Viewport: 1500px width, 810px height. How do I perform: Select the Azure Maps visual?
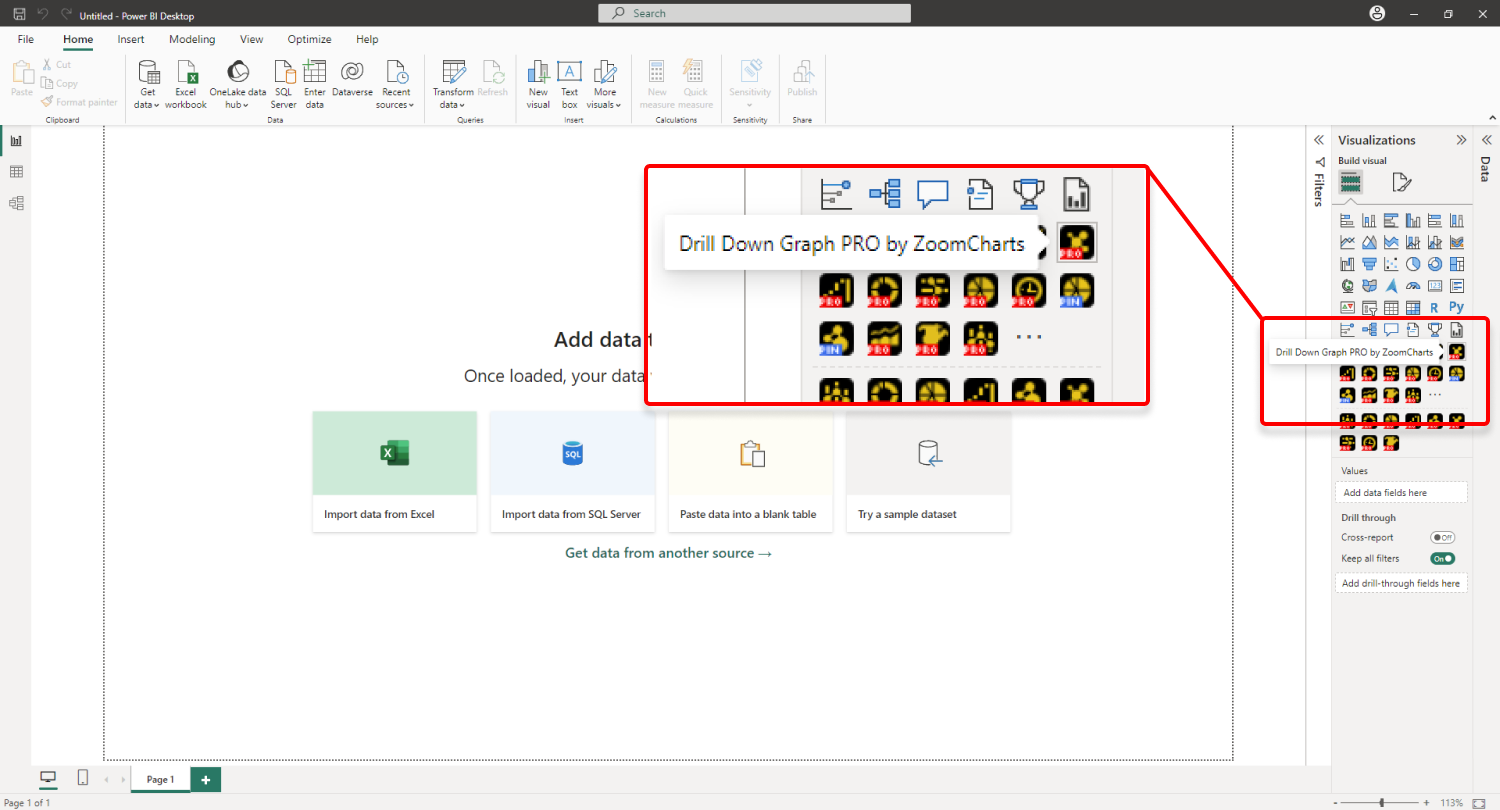click(1391, 286)
